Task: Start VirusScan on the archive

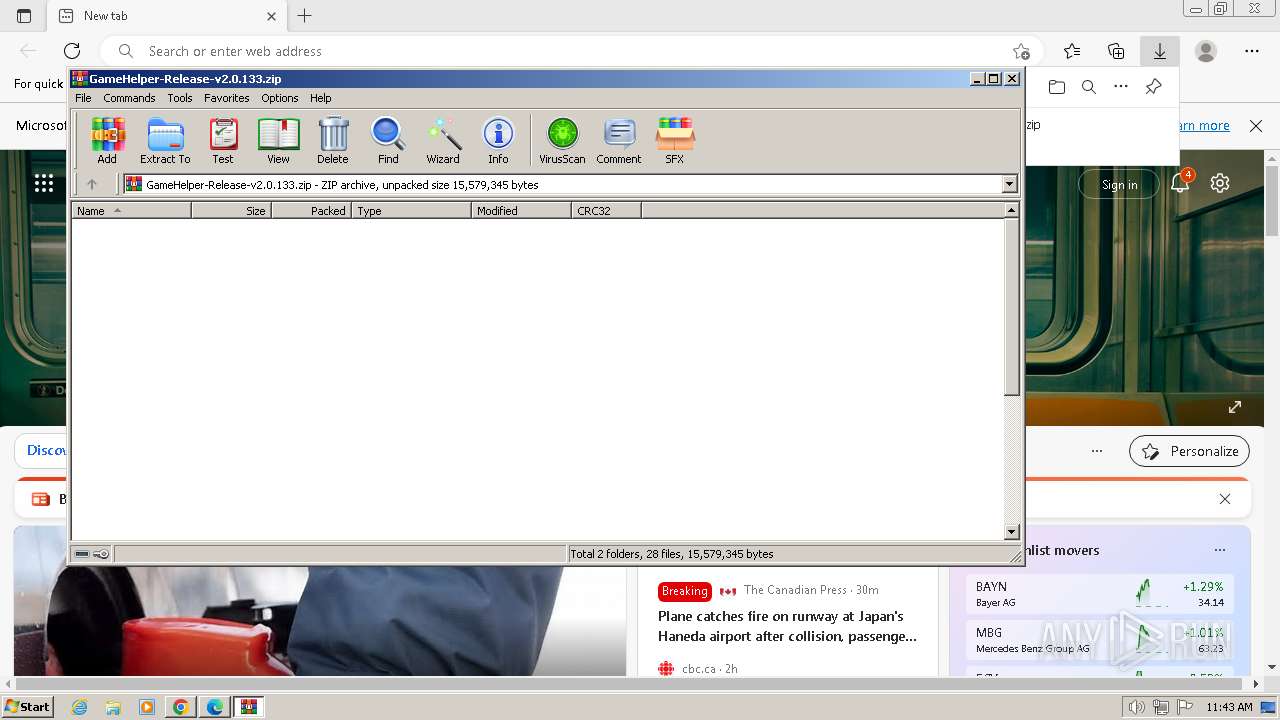Action: point(562,141)
